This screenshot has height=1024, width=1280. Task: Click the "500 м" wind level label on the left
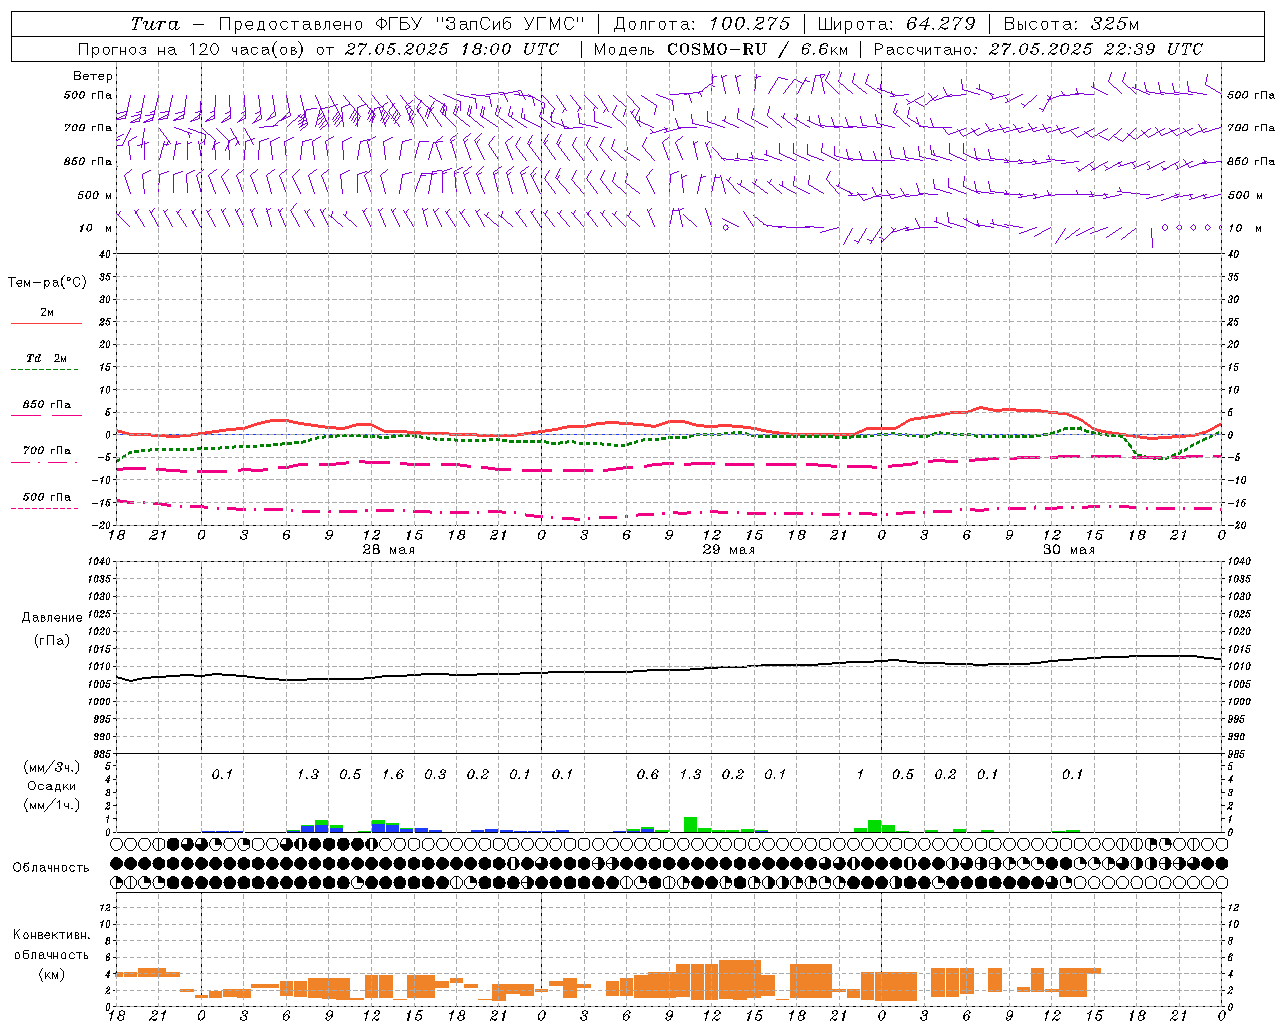(x=95, y=195)
